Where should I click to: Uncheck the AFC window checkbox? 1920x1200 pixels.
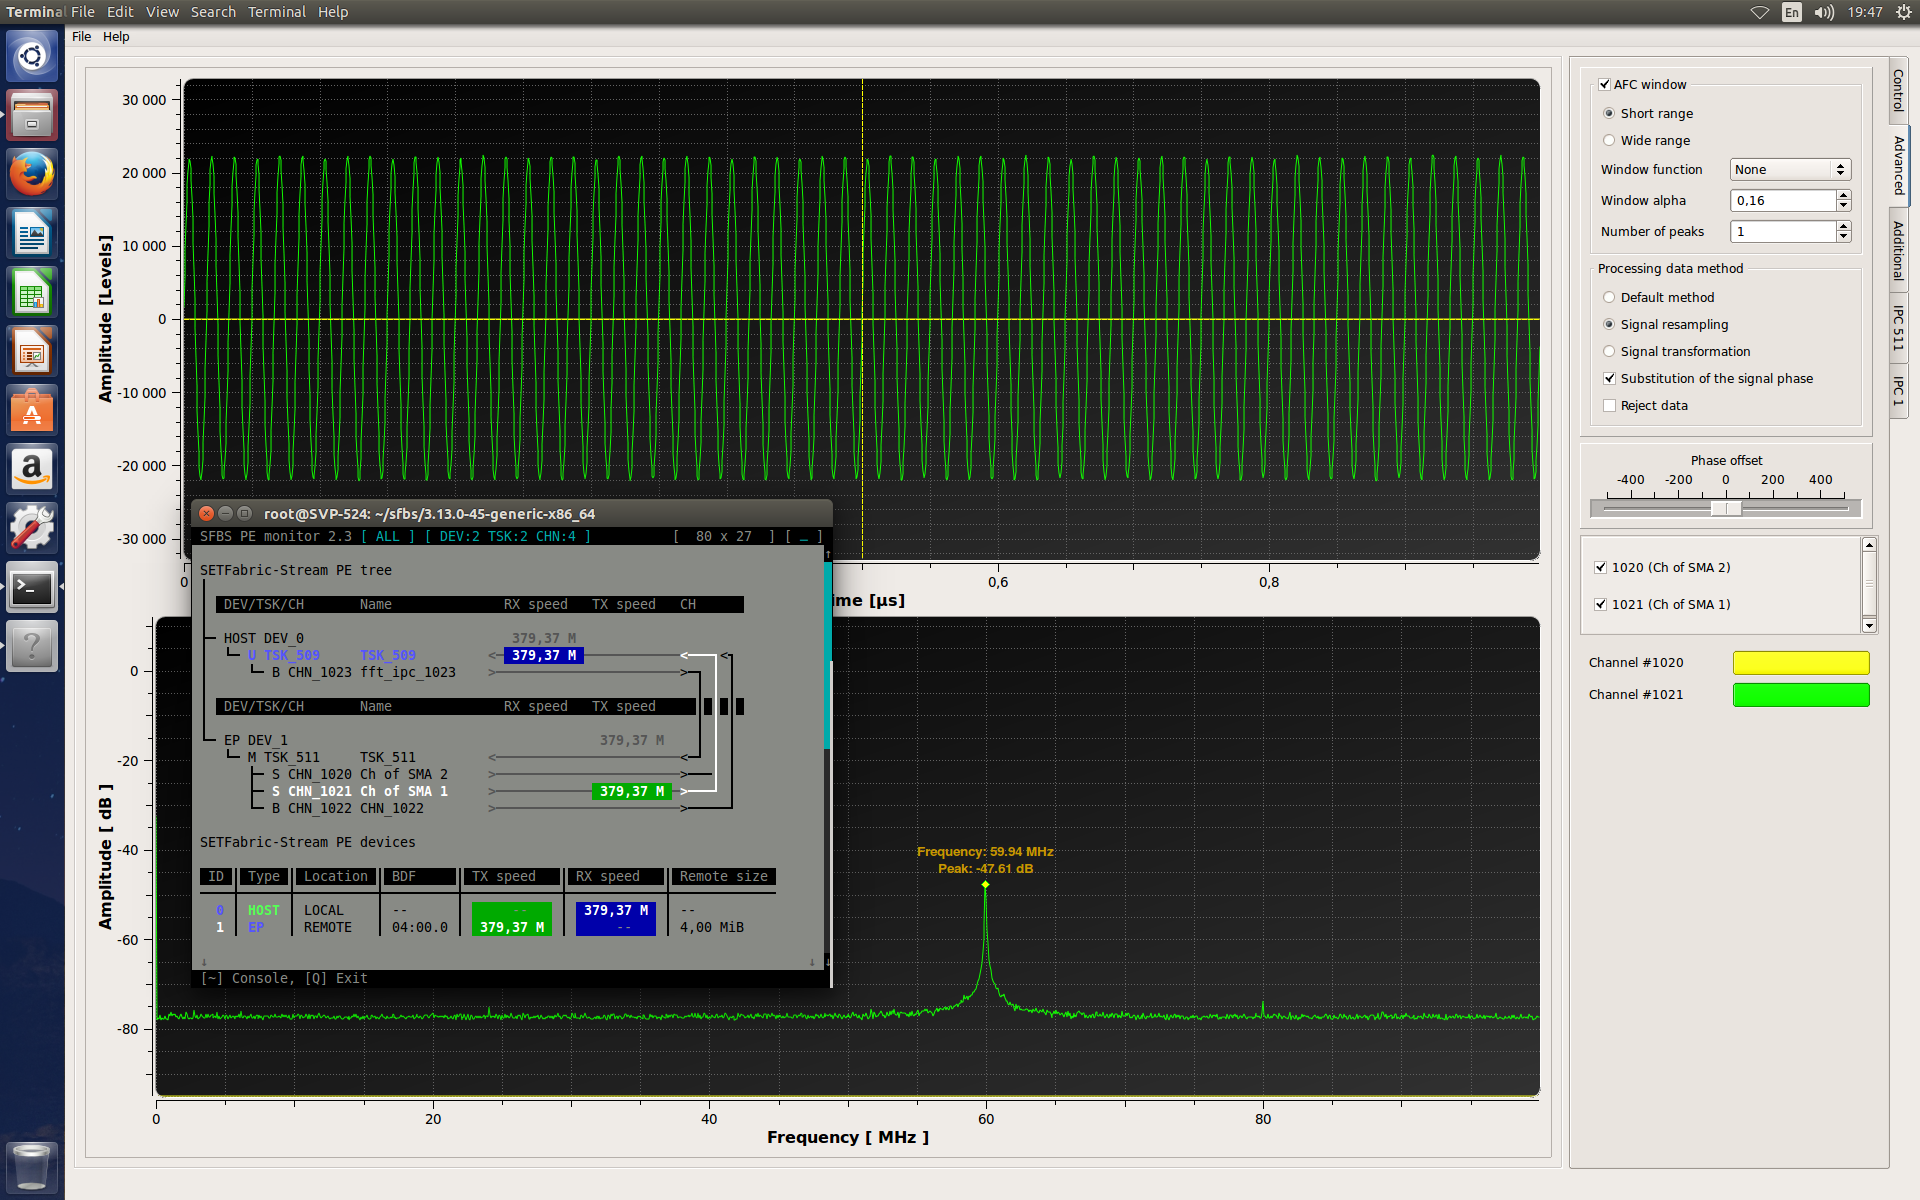[x=1605, y=85]
